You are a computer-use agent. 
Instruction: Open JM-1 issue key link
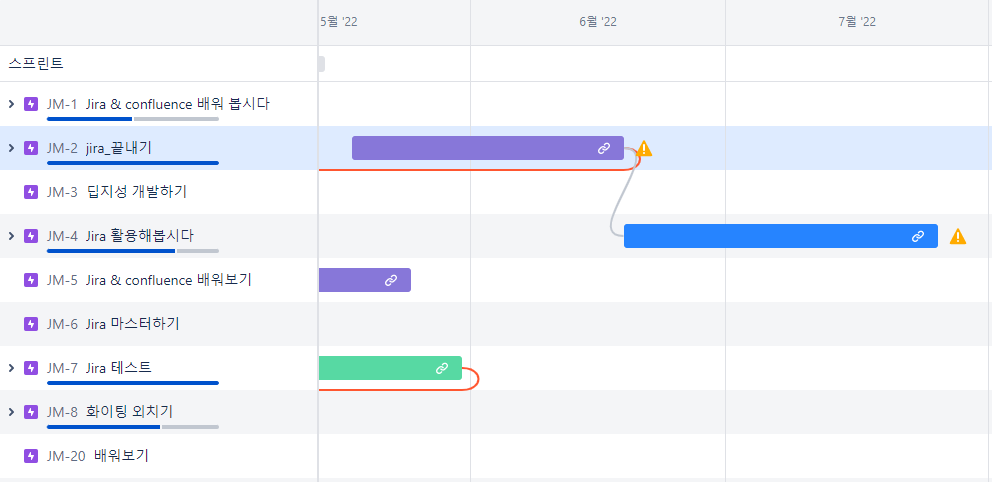pyautogui.click(x=62, y=104)
